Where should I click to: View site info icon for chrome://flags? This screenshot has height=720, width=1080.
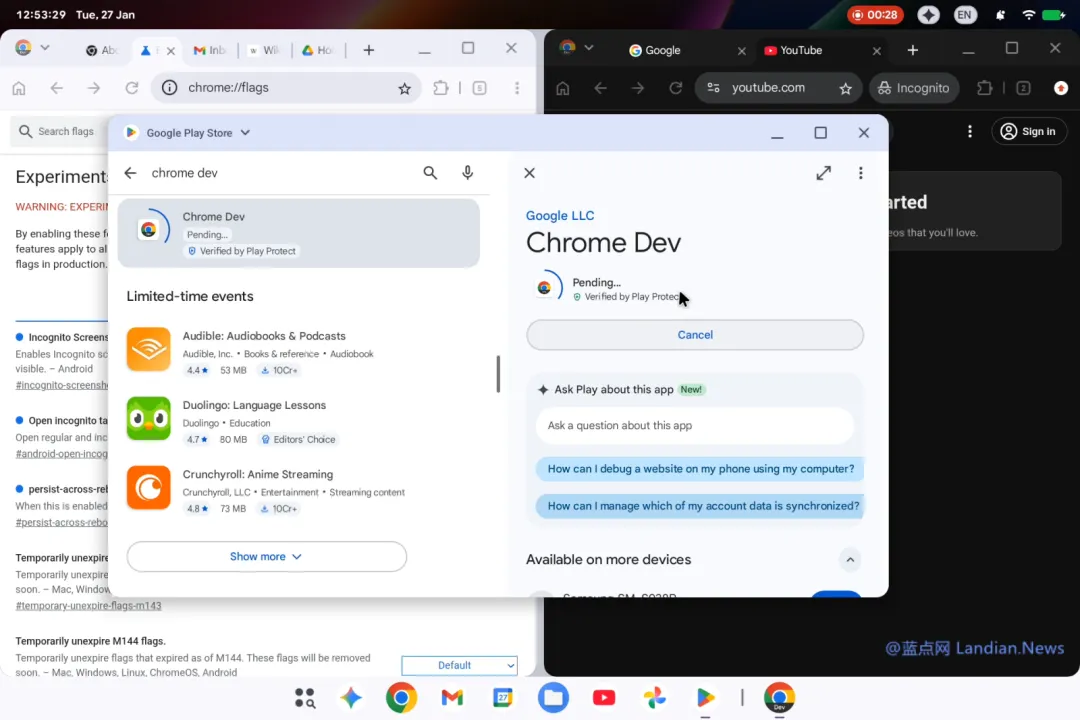click(x=169, y=88)
